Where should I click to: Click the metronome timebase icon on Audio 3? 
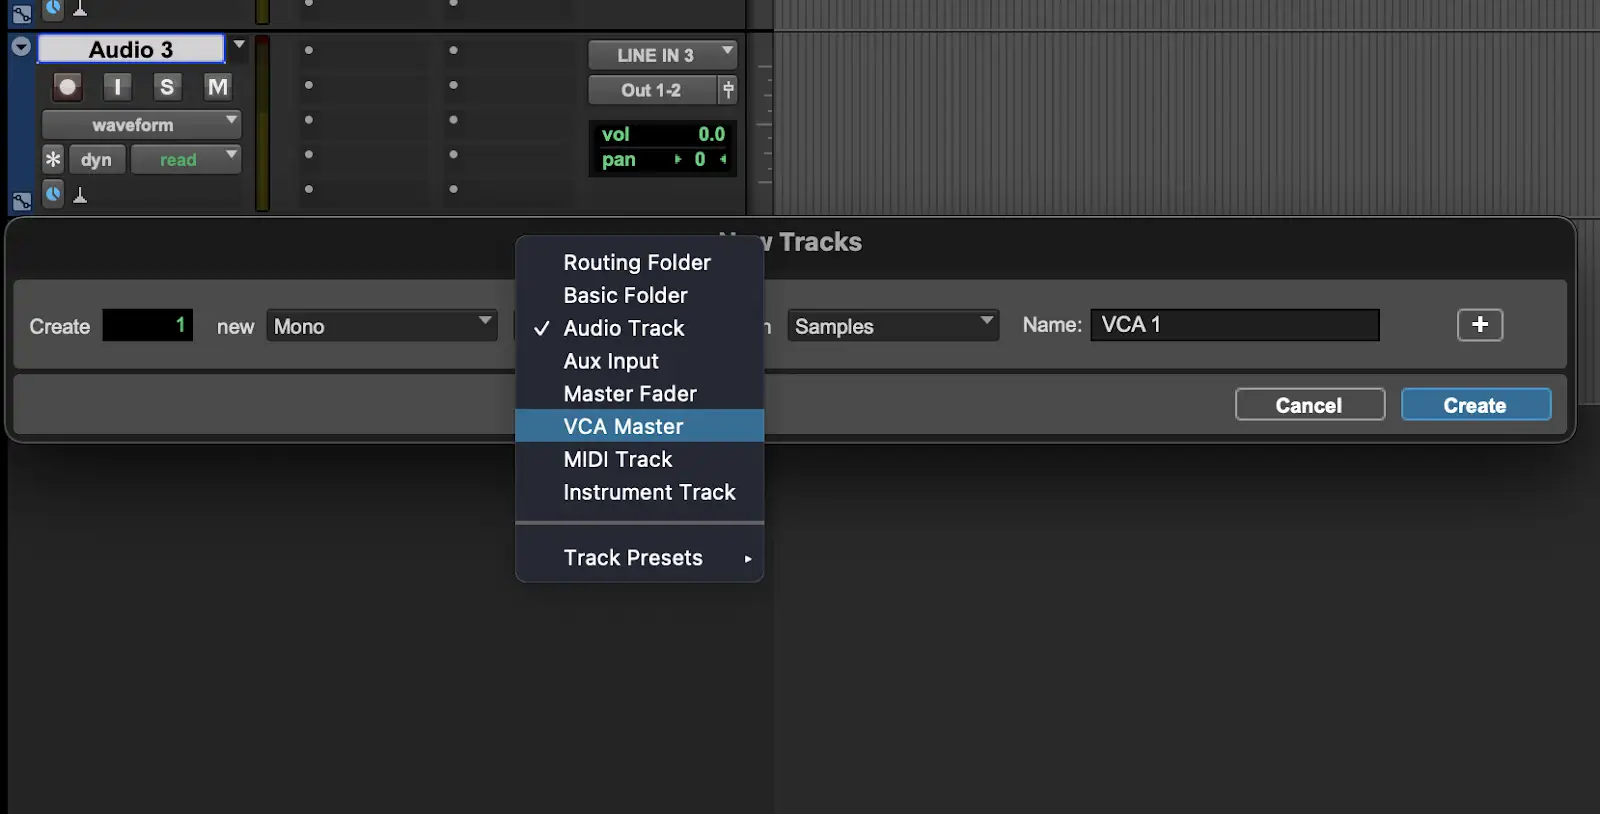pyautogui.click(x=81, y=195)
